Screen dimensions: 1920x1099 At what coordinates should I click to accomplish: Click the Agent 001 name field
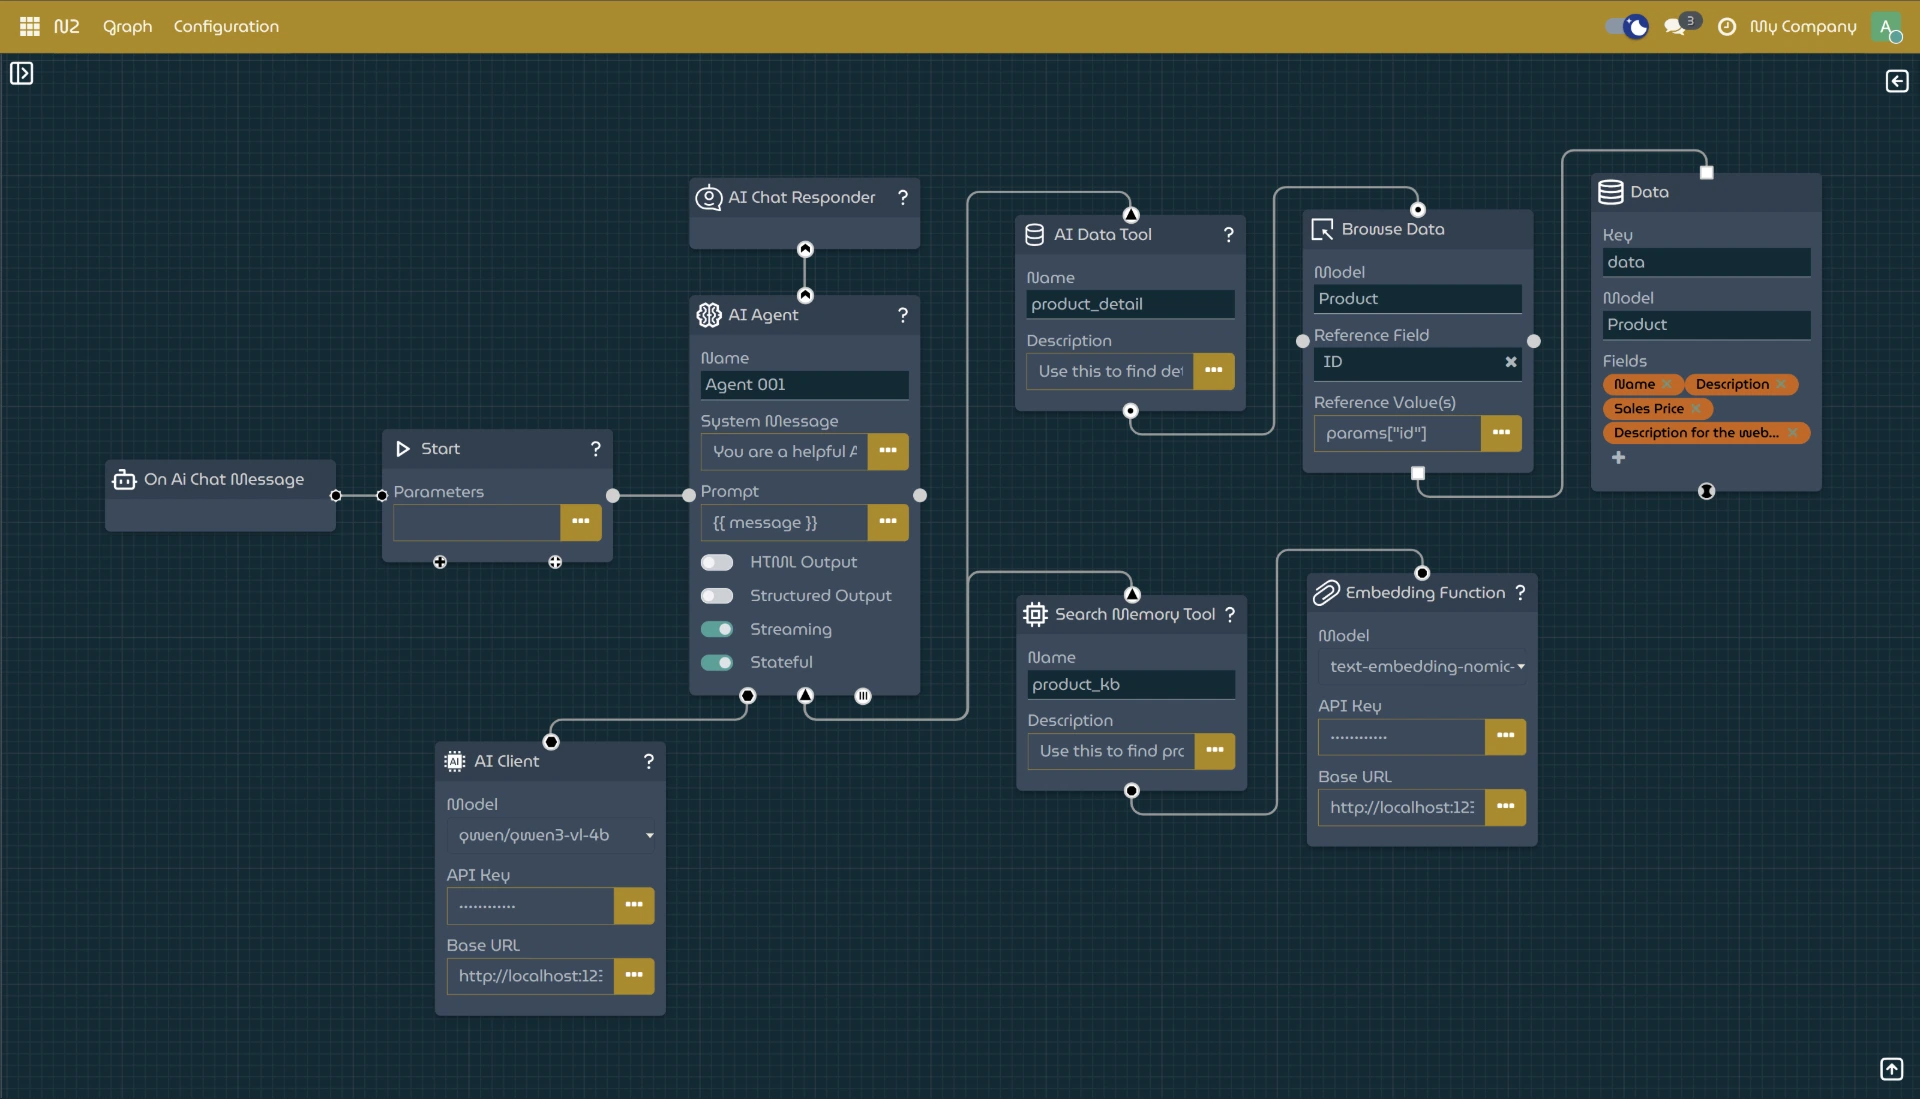tap(804, 385)
